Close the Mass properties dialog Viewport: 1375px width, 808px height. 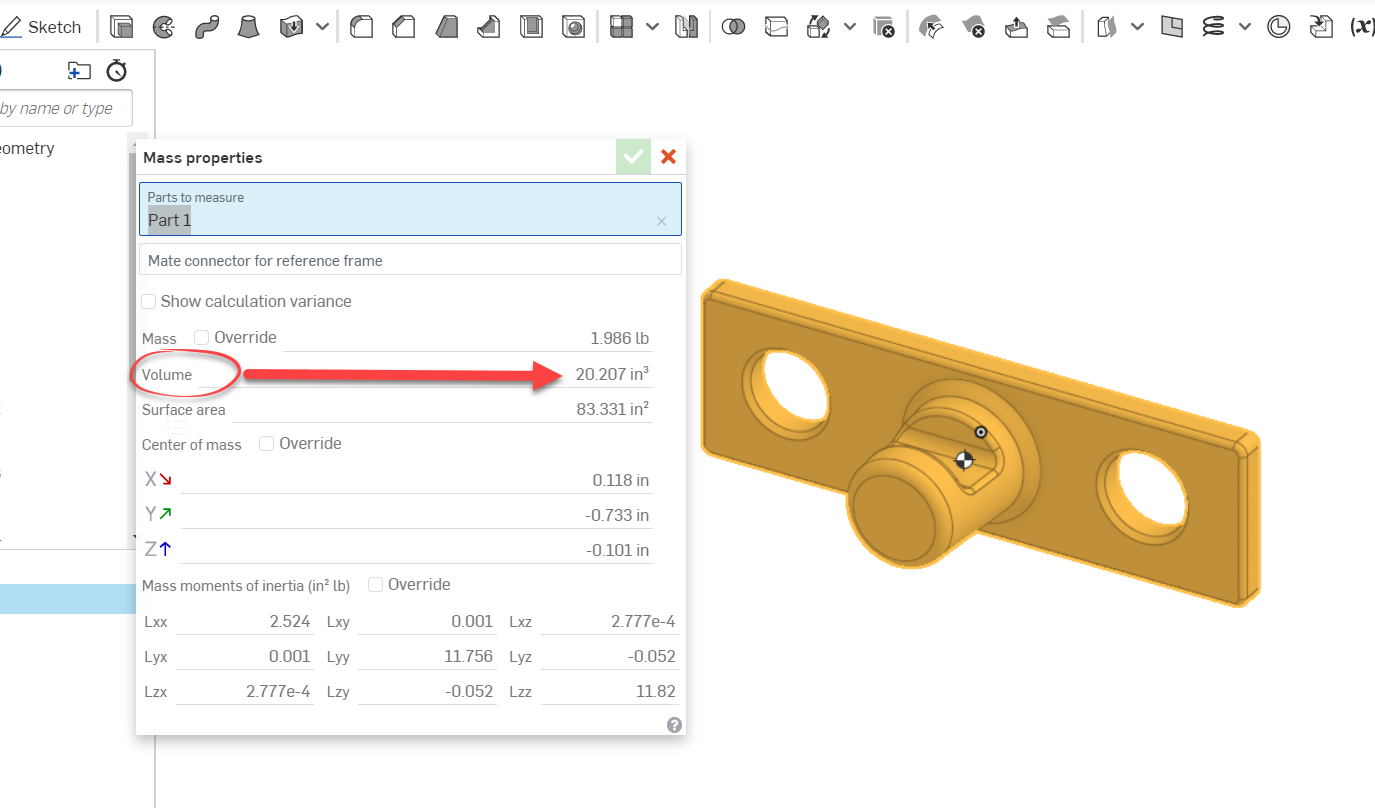[x=668, y=157]
